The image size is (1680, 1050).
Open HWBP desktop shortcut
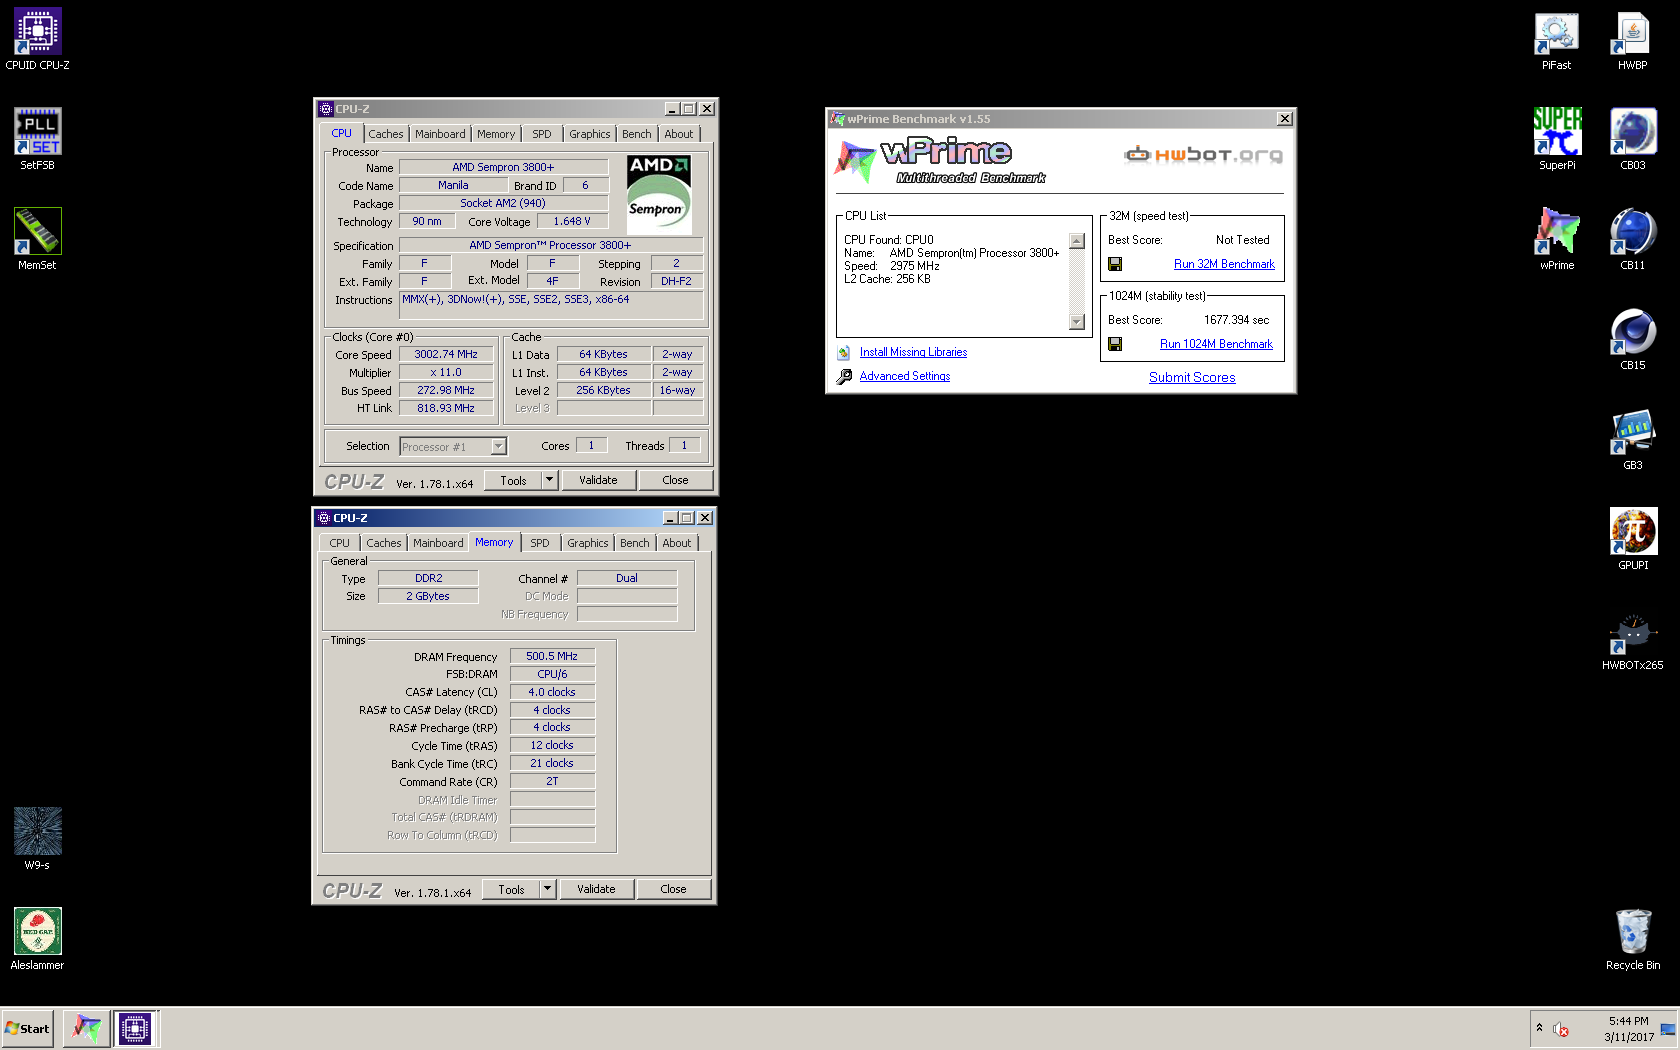1632,40
